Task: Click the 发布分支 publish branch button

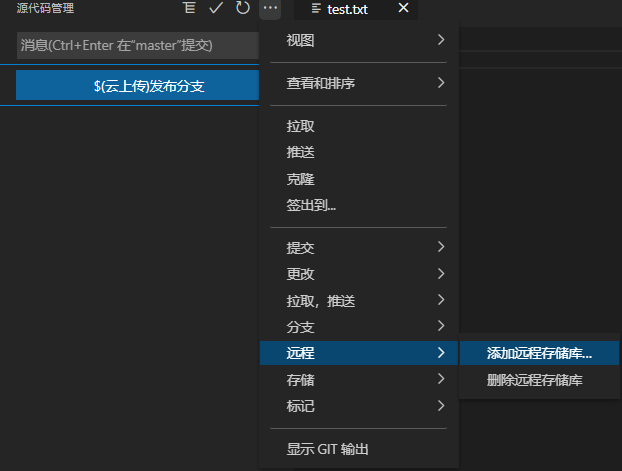Action: coord(137,85)
